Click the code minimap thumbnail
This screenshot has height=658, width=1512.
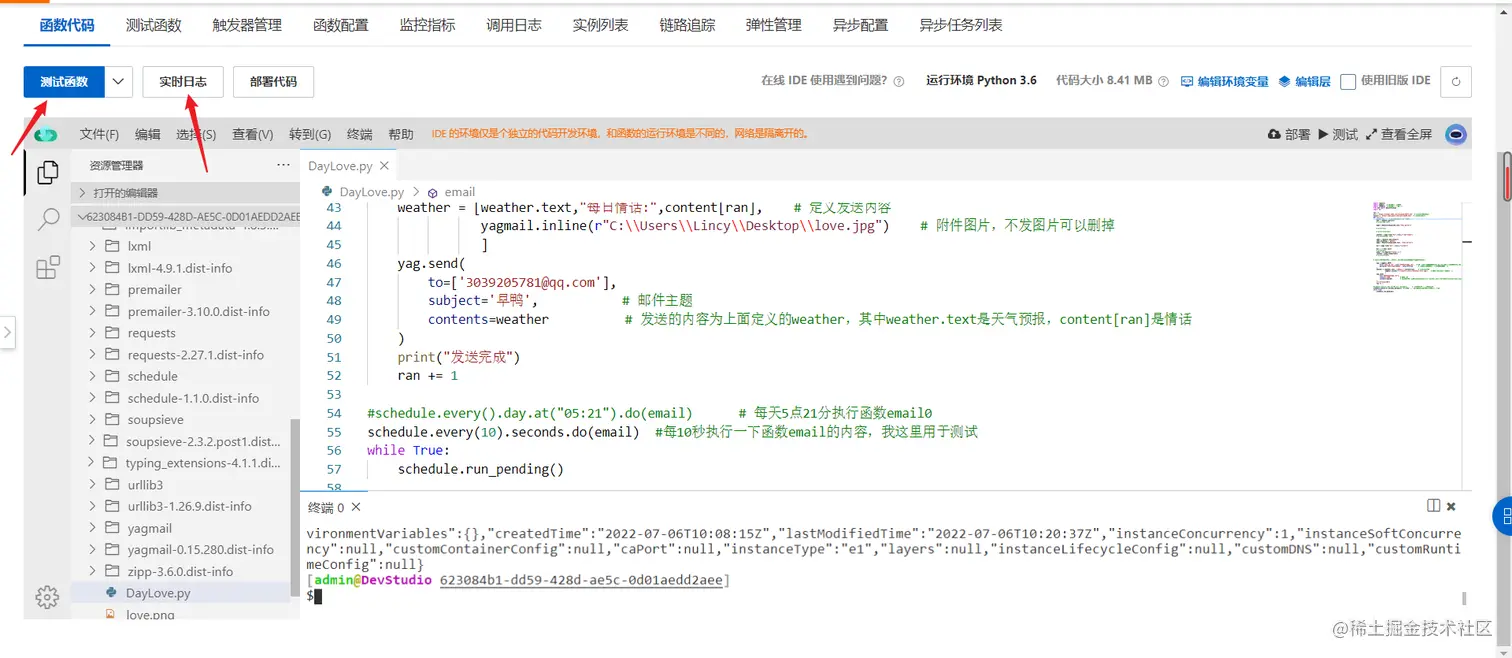point(1415,247)
